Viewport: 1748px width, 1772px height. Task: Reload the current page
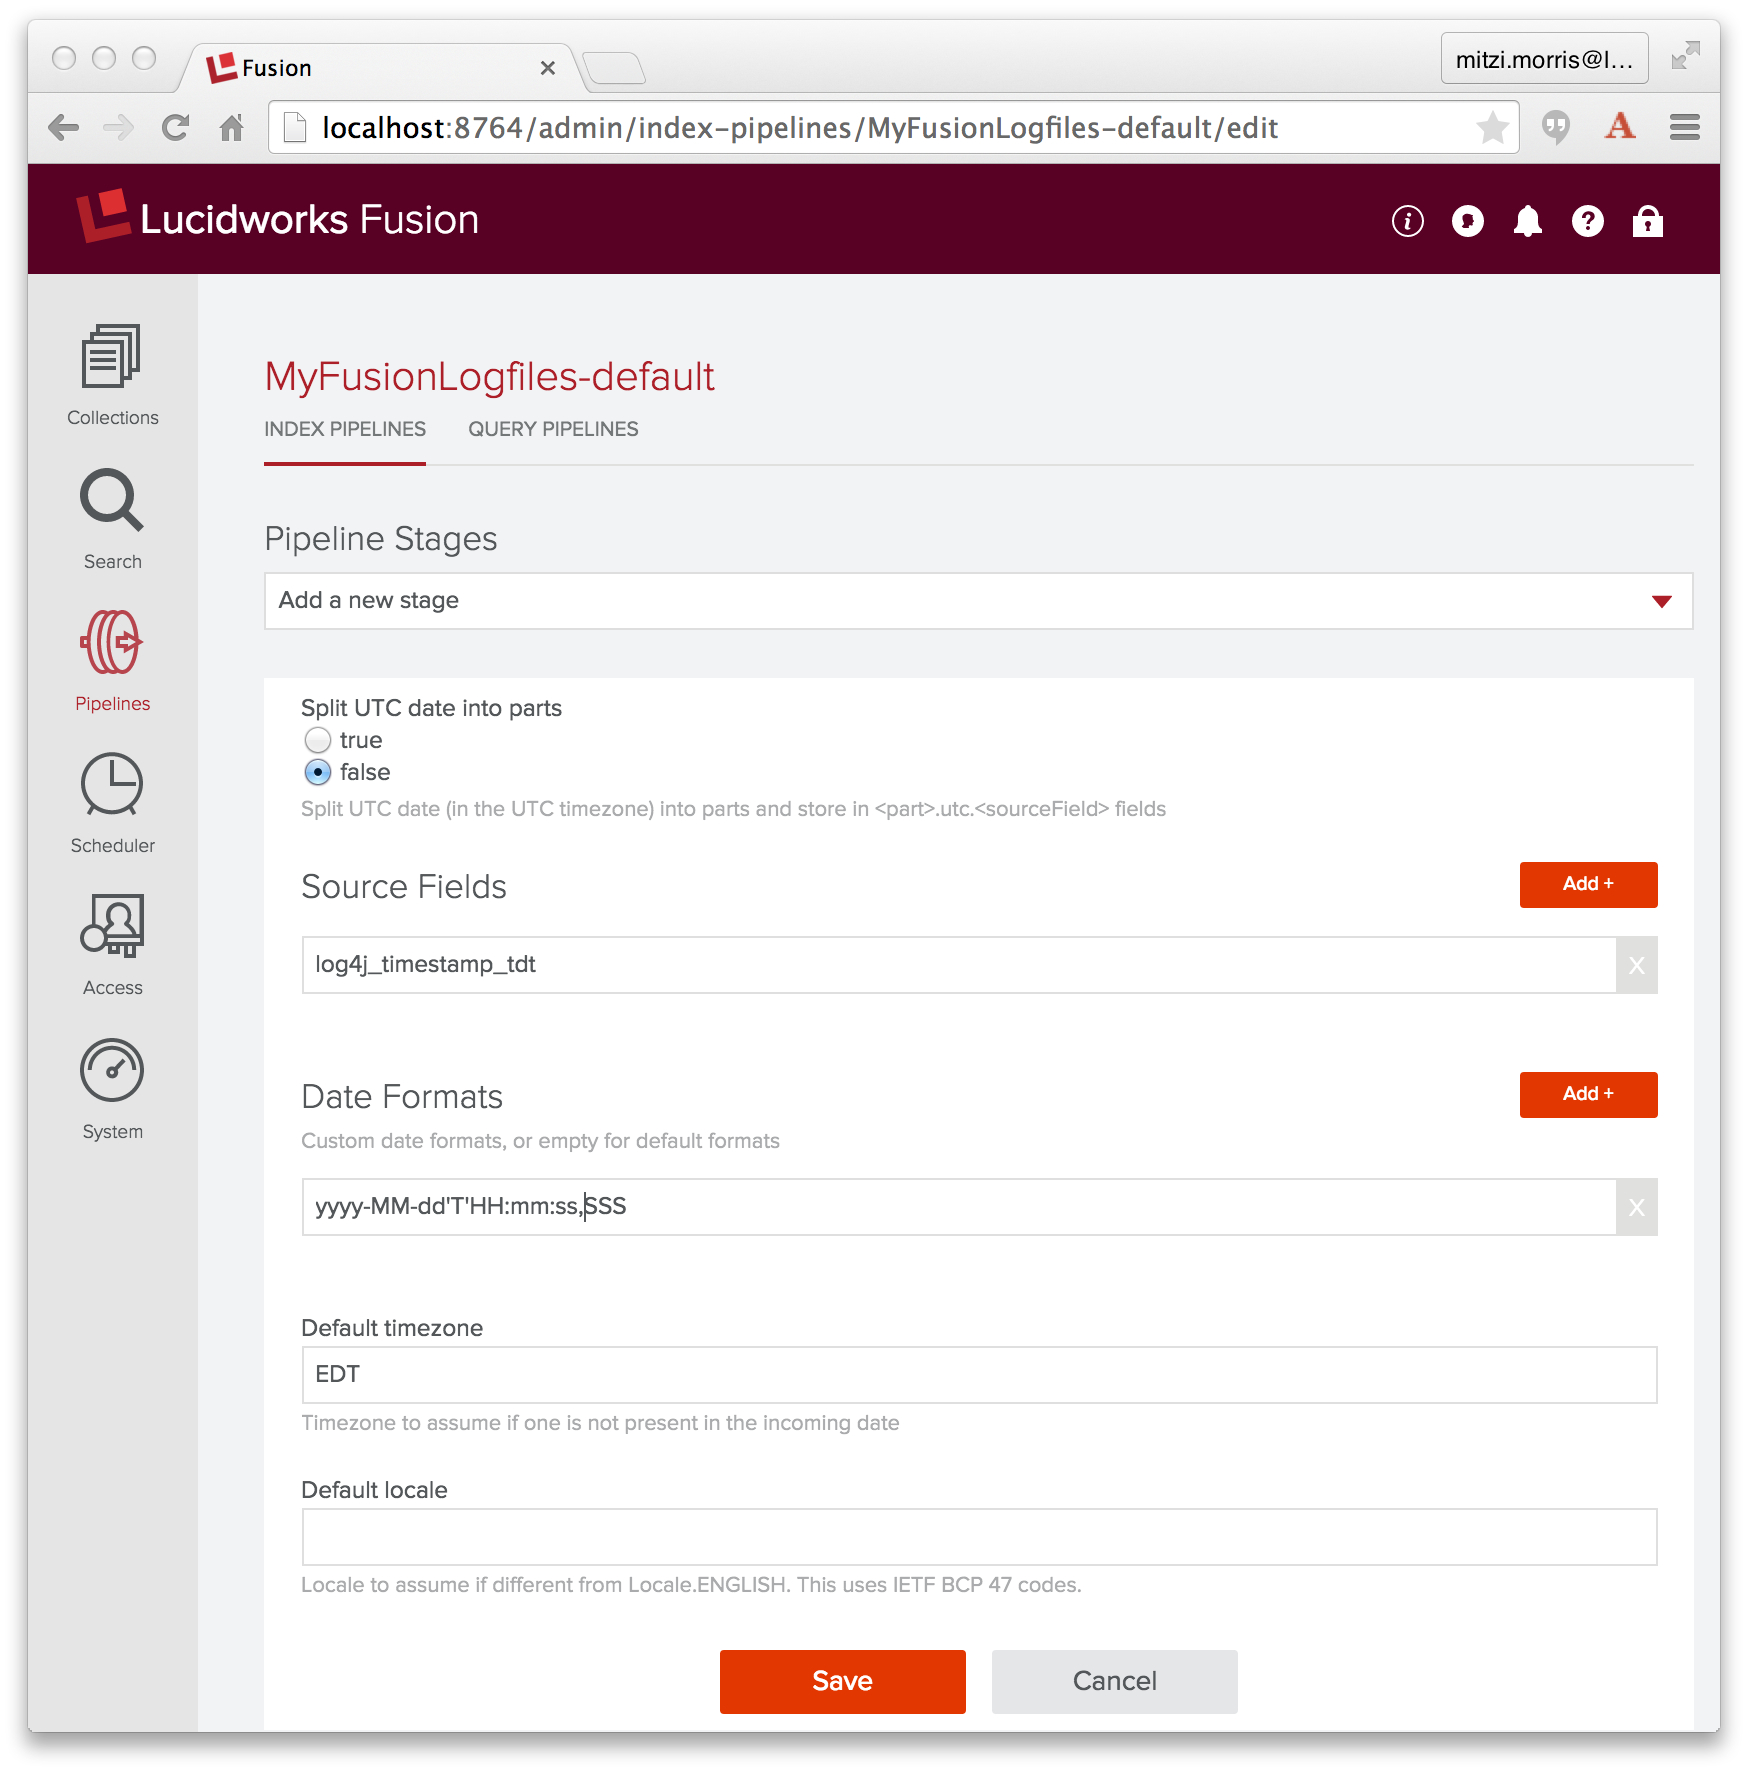click(175, 128)
